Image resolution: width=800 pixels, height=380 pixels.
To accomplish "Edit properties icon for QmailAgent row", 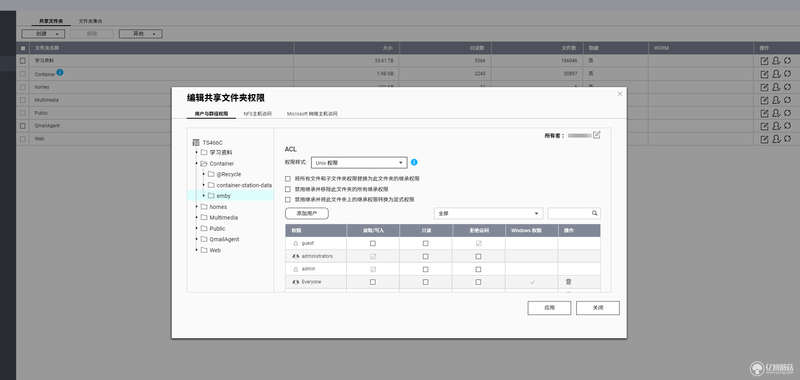I will click(x=764, y=126).
